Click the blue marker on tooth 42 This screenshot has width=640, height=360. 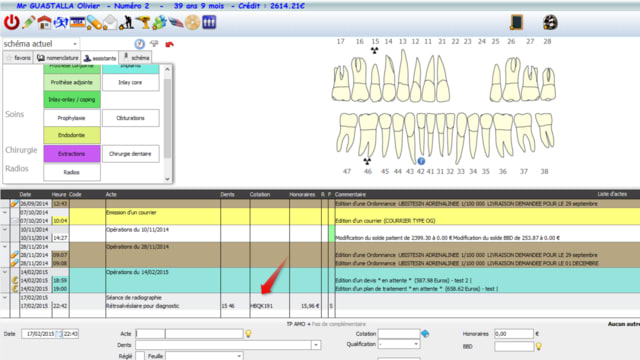click(421, 161)
